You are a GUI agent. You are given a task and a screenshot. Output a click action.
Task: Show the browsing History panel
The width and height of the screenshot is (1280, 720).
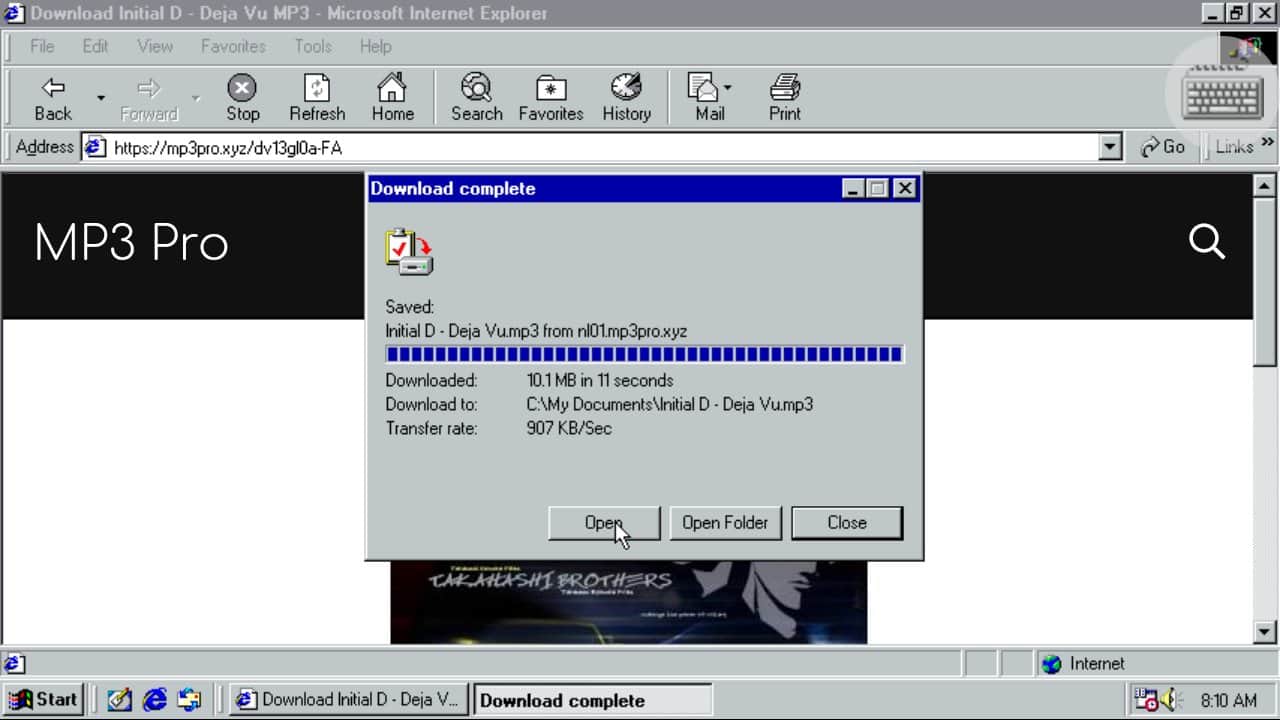point(626,98)
